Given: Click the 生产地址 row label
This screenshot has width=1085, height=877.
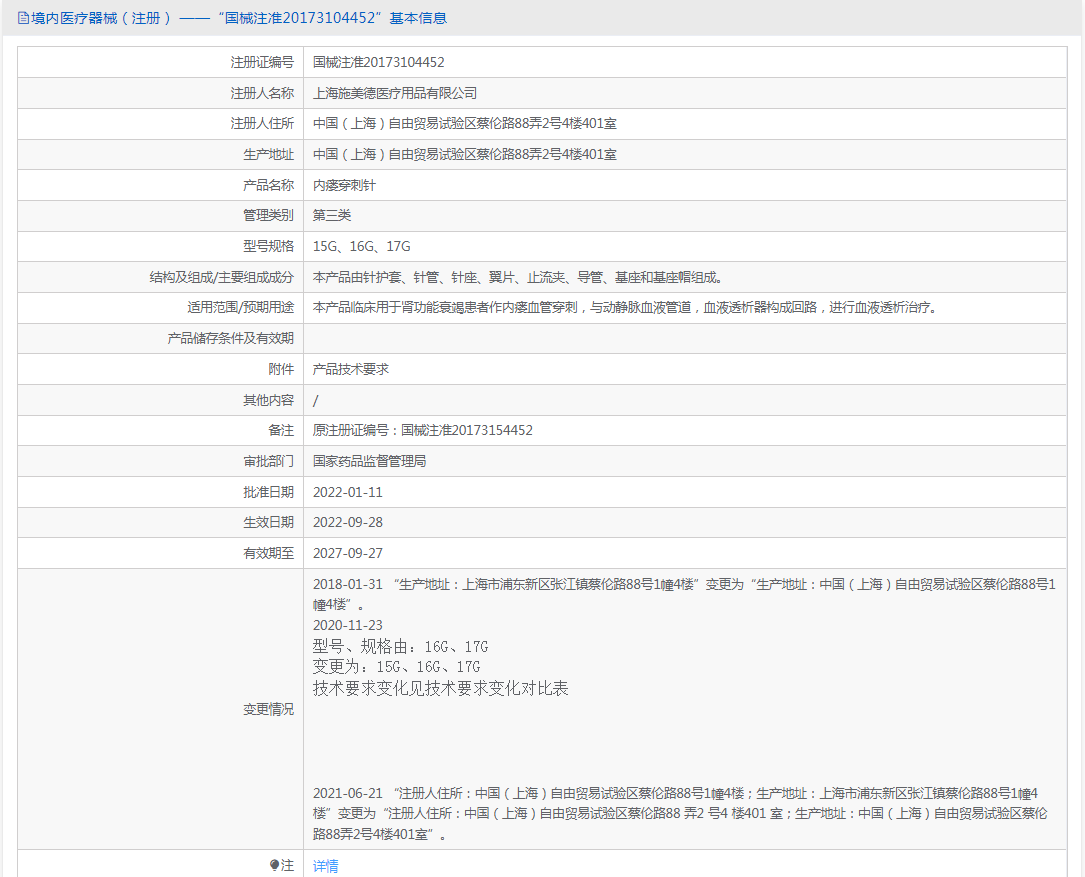Looking at the screenshot, I should point(268,154).
